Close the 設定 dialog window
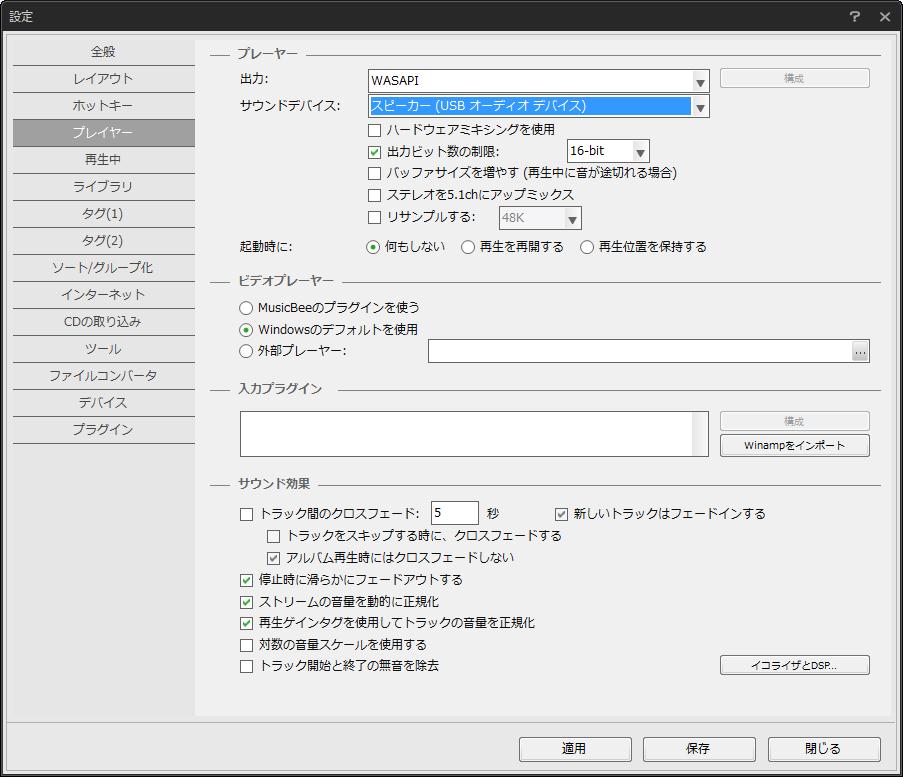 click(885, 17)
